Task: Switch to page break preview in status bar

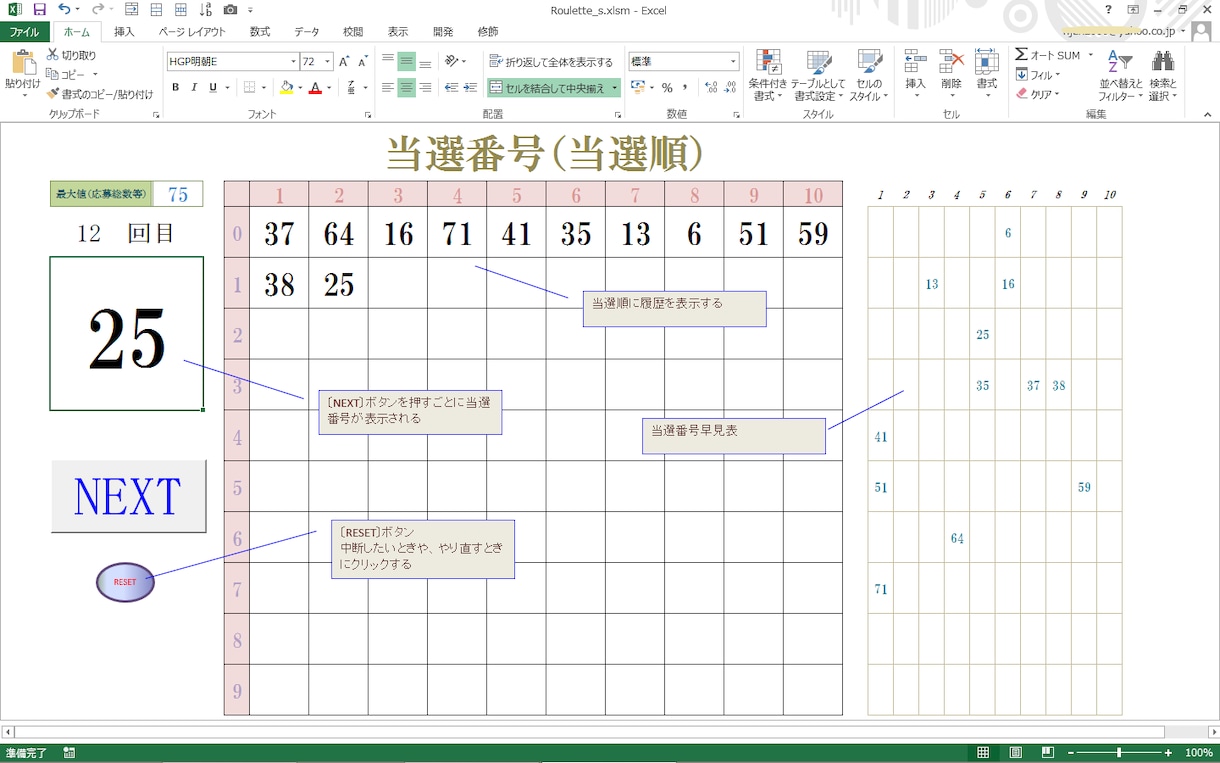Action: pyautogui.click(x=1047, y=753)
